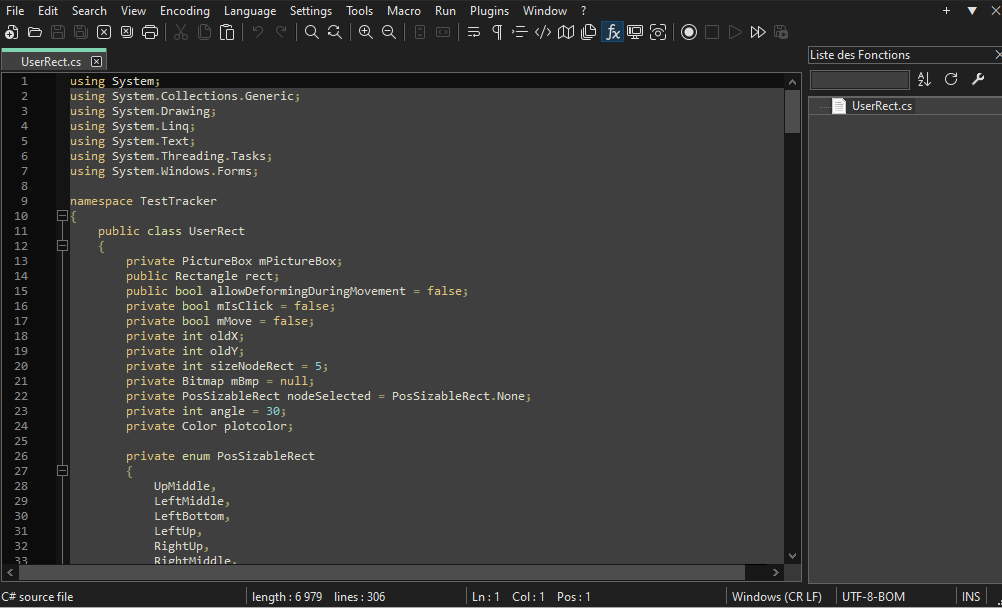
Task: Click the Cut scissors icon
Action: coord(181,32)
